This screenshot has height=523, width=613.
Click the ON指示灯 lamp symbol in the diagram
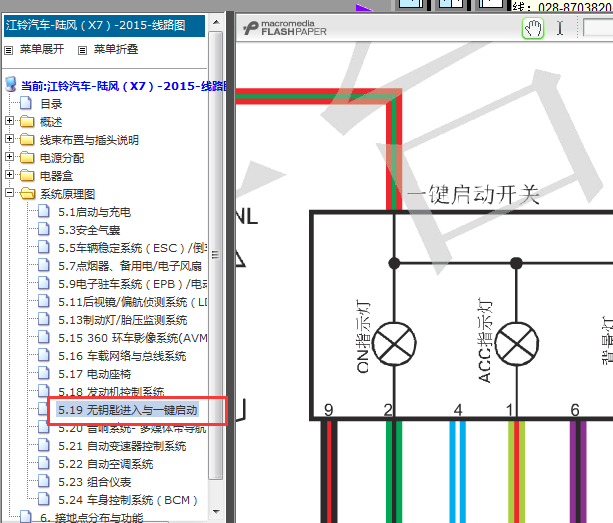(394, 344)
